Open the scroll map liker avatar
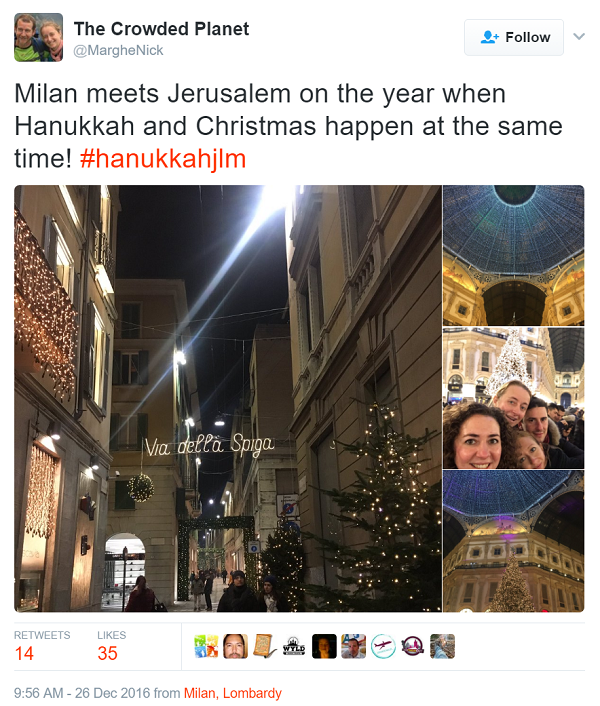Viewport: 600px width, 706px height. (x=265, y=646)
